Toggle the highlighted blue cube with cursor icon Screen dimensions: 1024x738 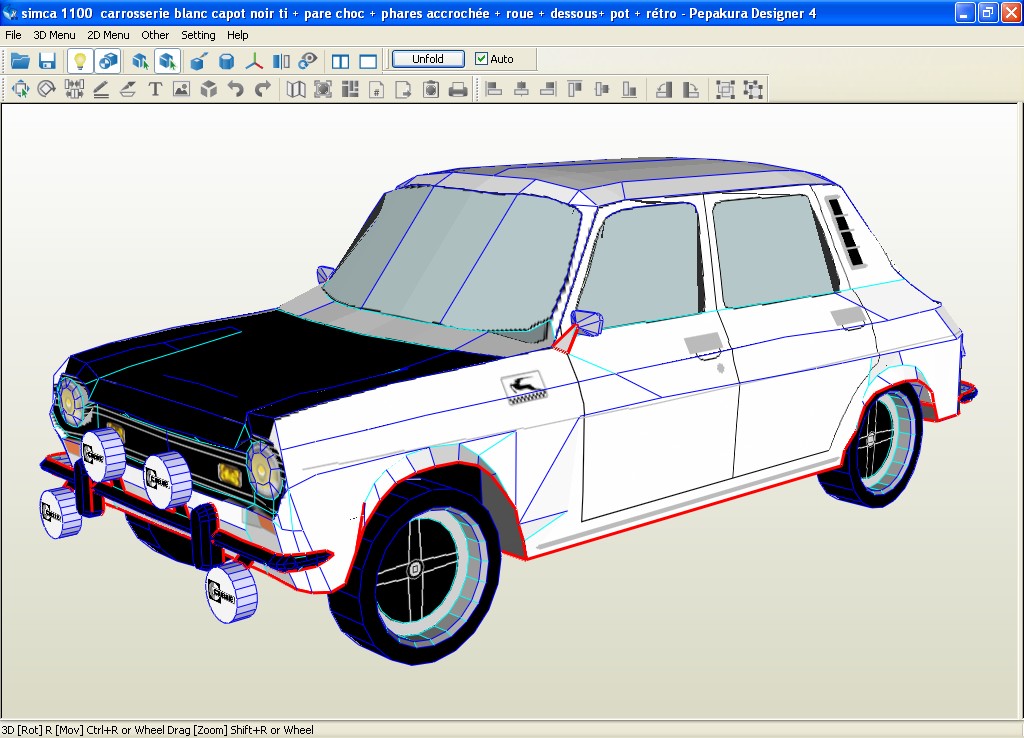(x=167, y=61)
